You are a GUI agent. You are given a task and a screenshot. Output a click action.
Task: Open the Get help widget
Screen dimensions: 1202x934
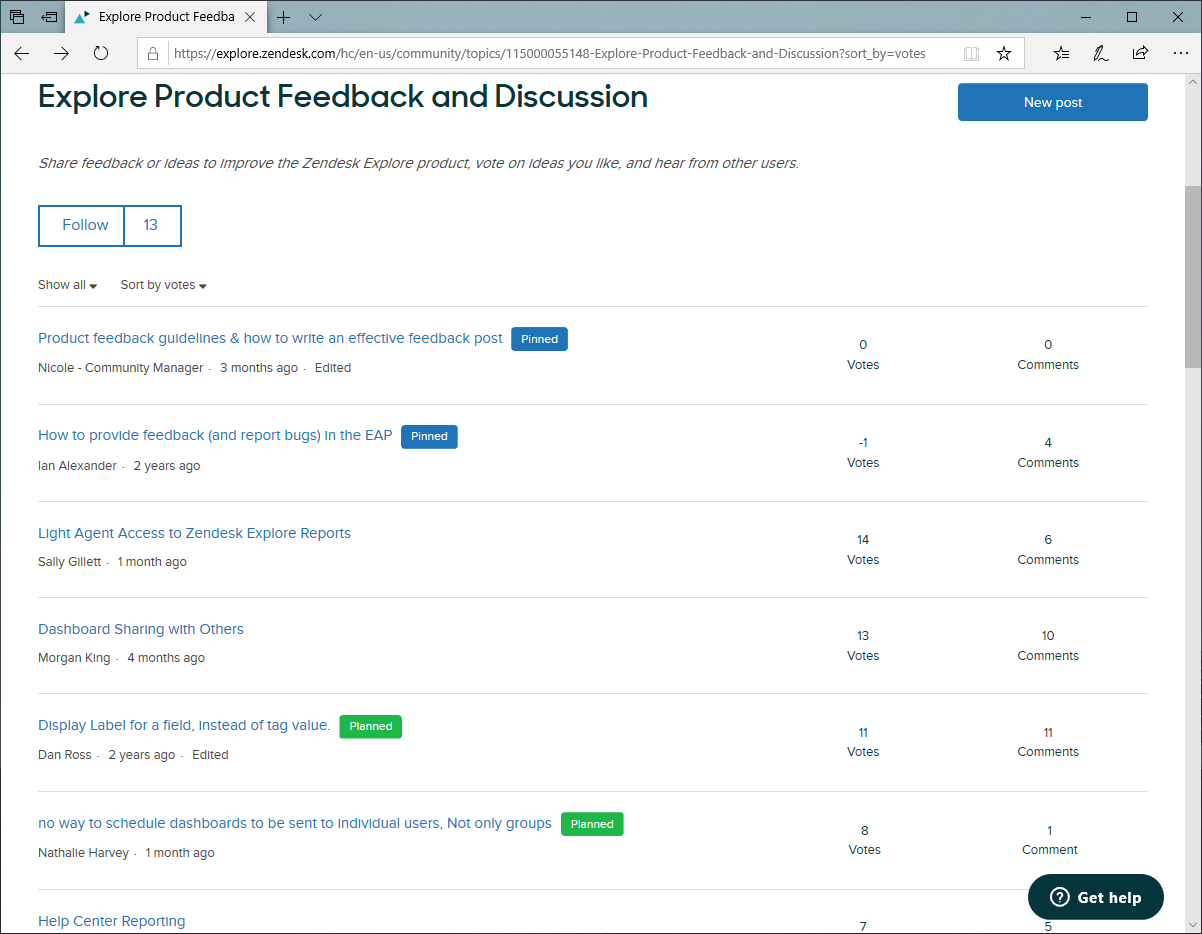pos(1095,897)
